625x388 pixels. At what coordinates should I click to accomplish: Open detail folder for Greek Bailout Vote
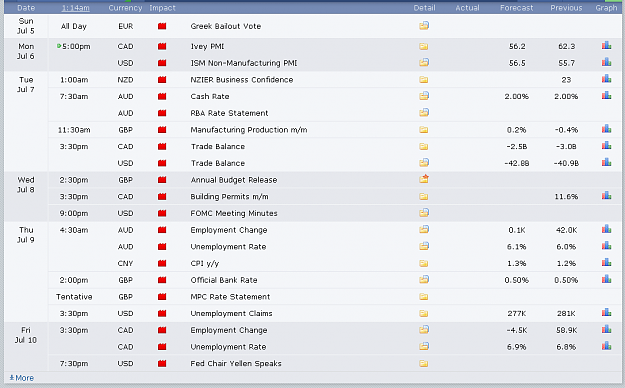[x=424, y=26]
